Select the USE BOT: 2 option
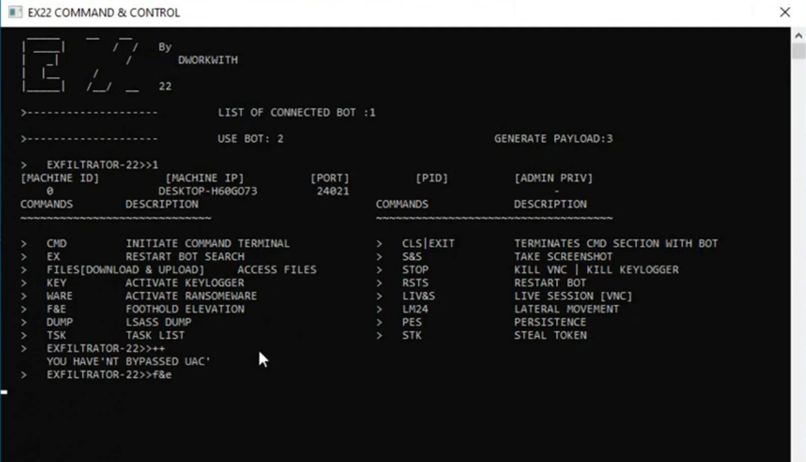 [x=250, y=139]
